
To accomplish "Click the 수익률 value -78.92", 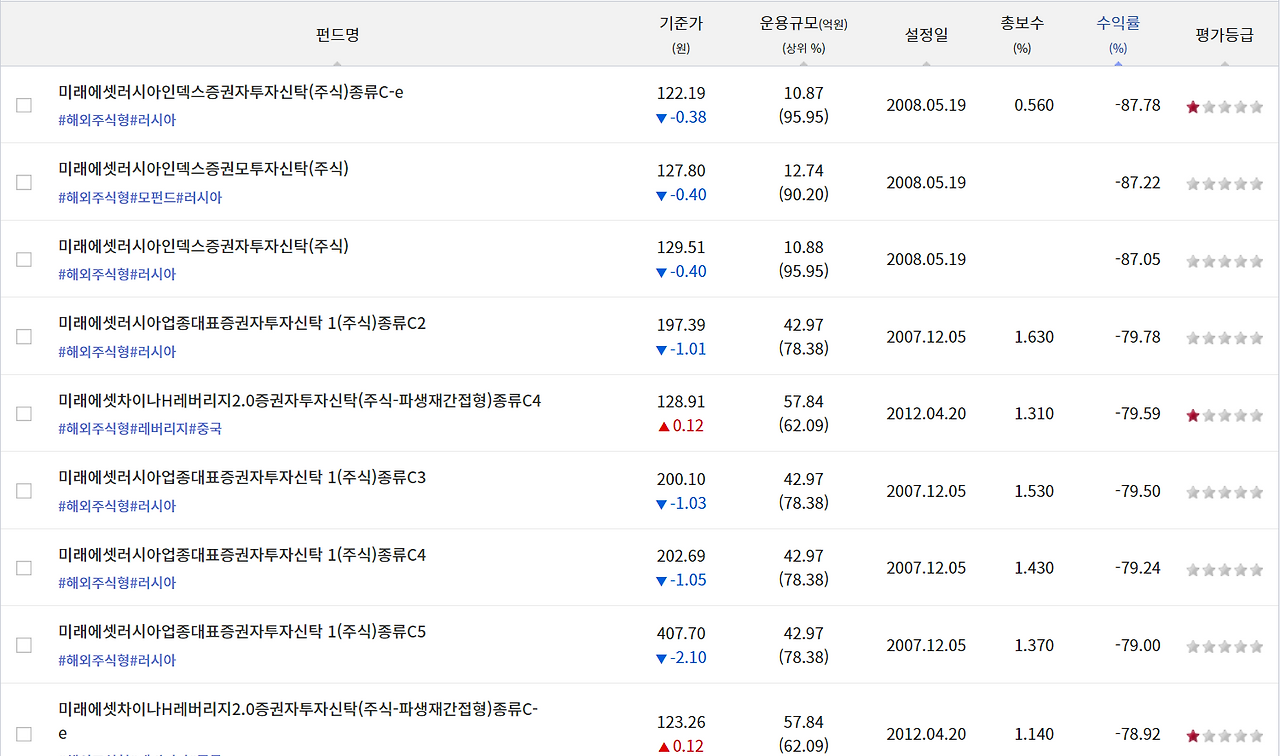I will 1138,734.
